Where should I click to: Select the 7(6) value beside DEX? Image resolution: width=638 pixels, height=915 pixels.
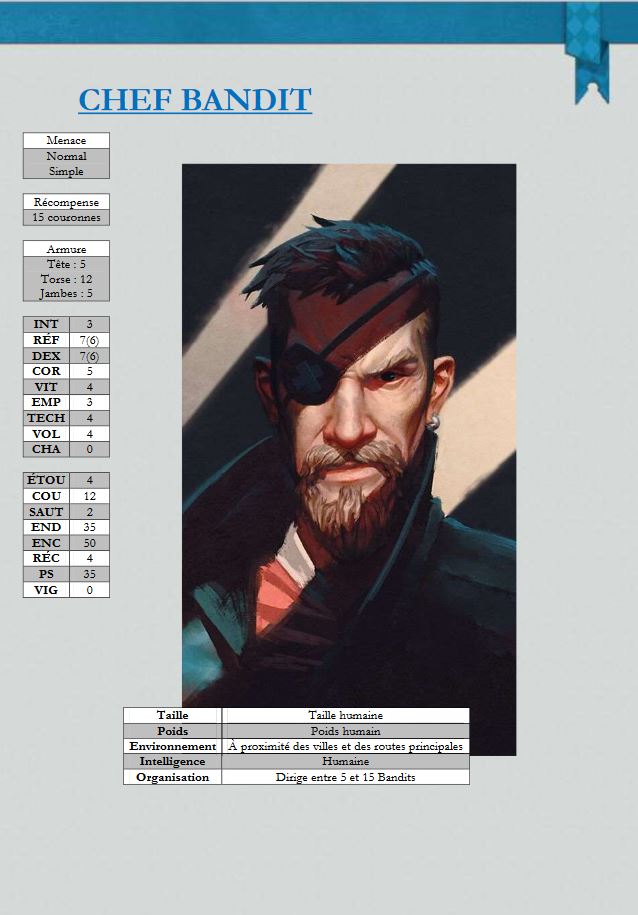pyautogui.click(x=89, y=355)
